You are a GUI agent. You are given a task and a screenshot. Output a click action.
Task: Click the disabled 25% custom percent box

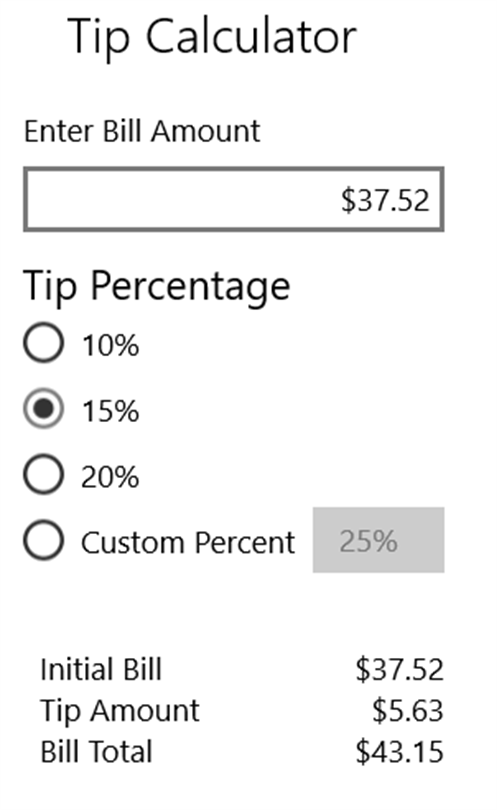point(378,540)
